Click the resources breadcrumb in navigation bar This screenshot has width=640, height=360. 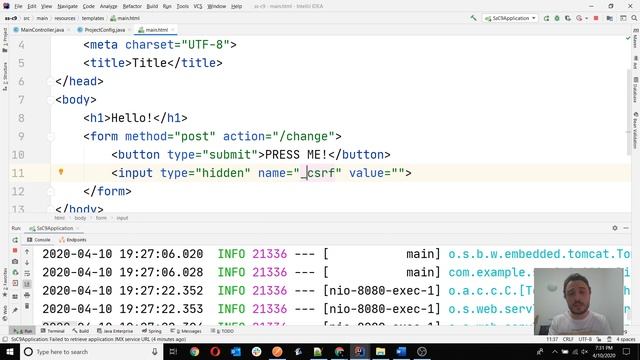click(65, 18)
